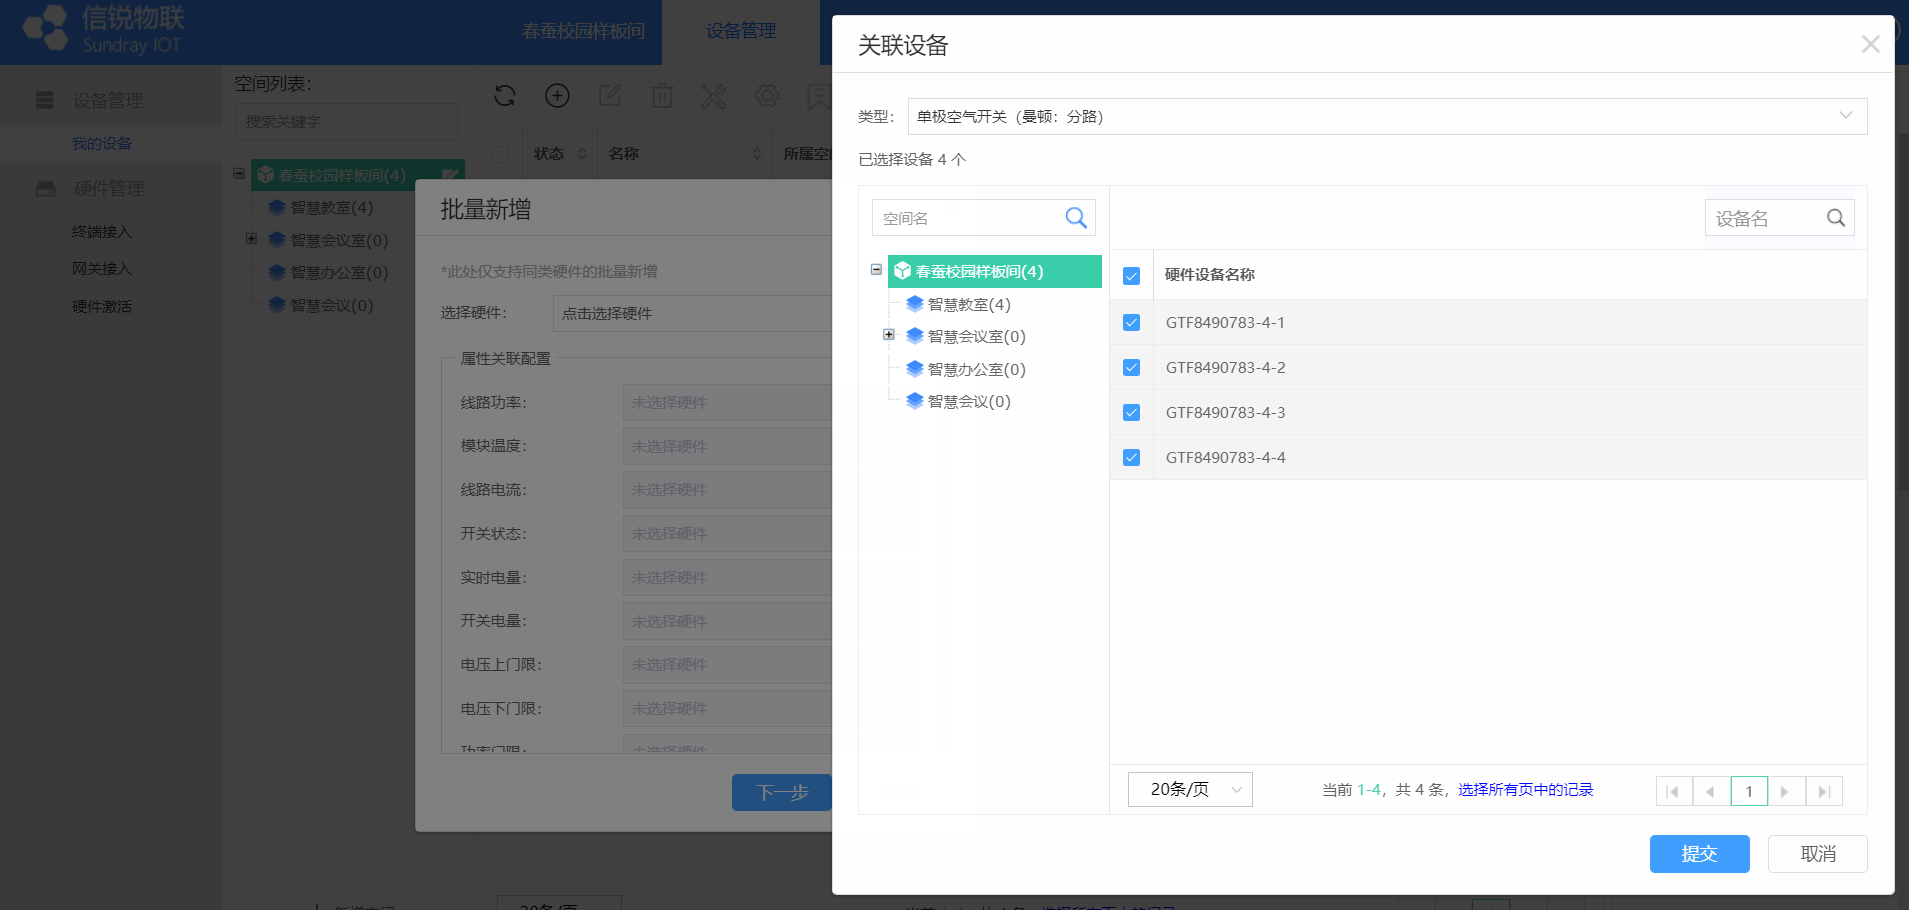Open the 类型 dropdown in 关联设备
Viewport: 1909px width, 910px height.
coord(1387,116)
